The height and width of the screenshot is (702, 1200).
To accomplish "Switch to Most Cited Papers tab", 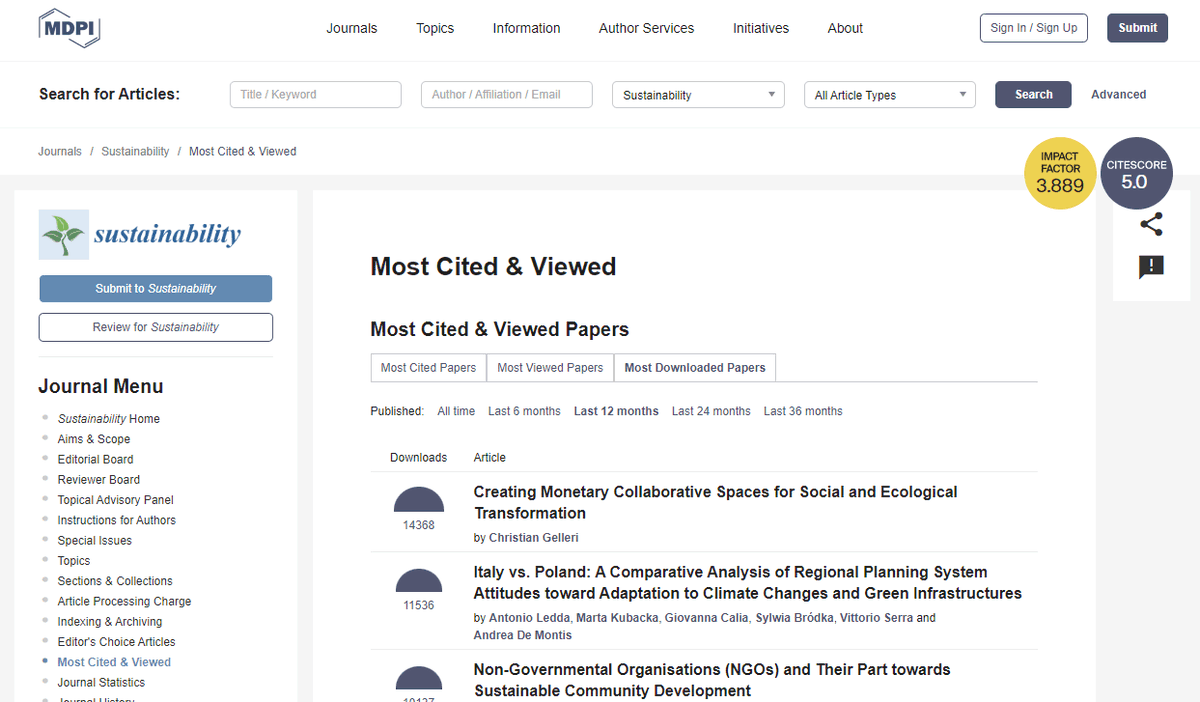I will pyautogui.click(x=428, y=368).
